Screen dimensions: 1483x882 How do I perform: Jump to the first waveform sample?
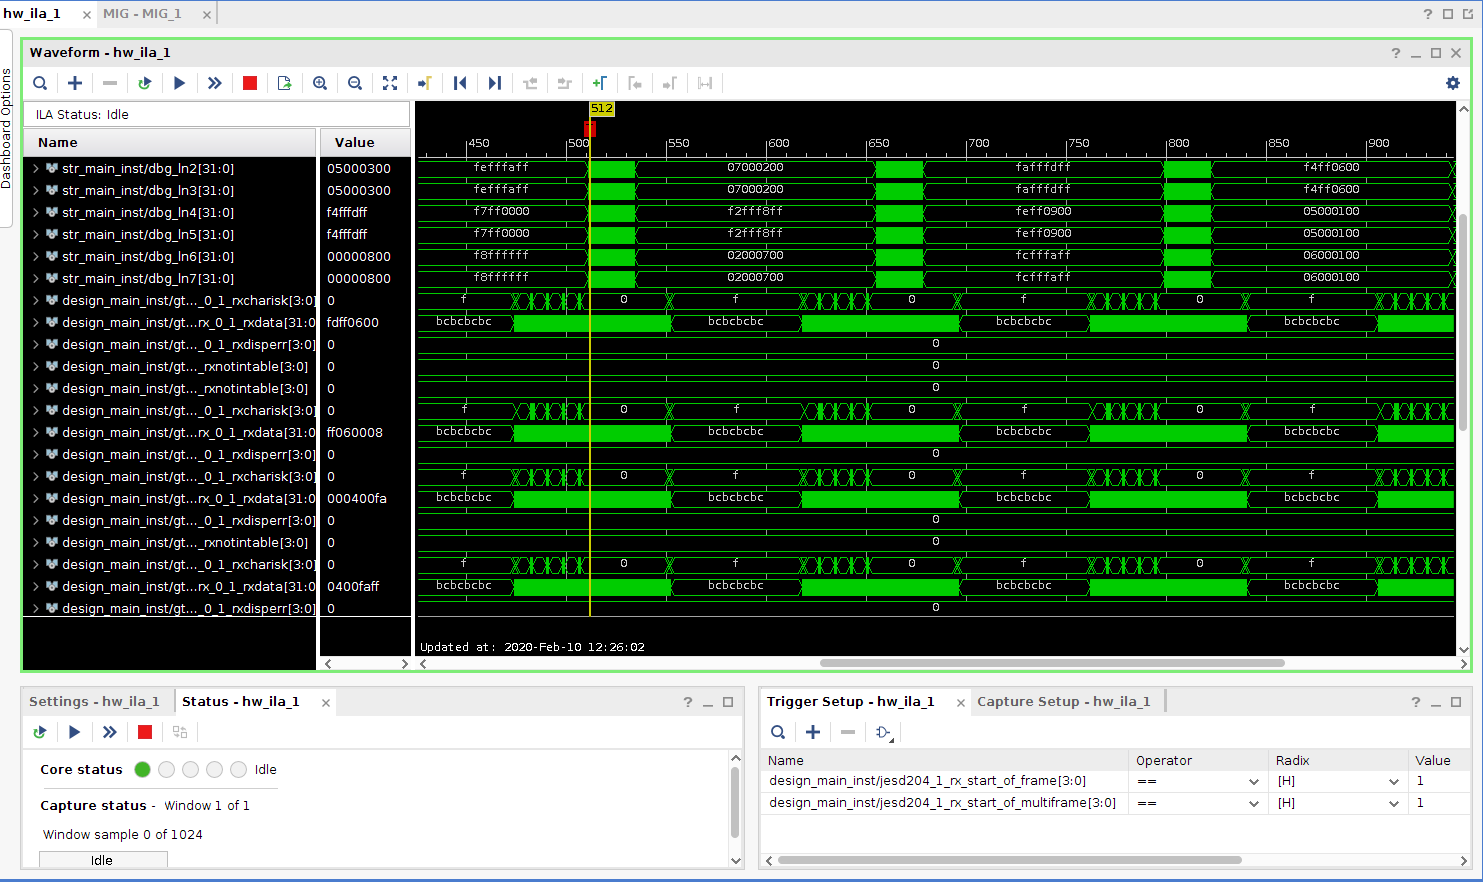(460, 83)
